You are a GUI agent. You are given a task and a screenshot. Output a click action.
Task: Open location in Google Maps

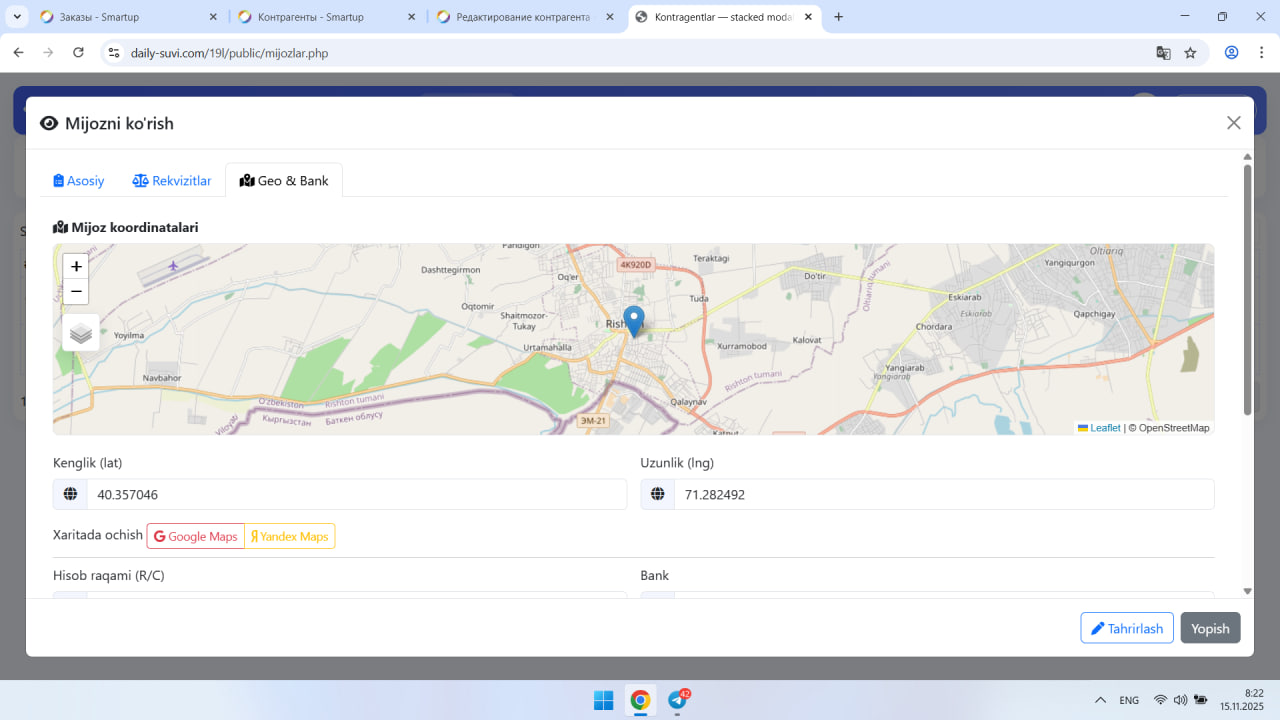(x=196, y=536)
